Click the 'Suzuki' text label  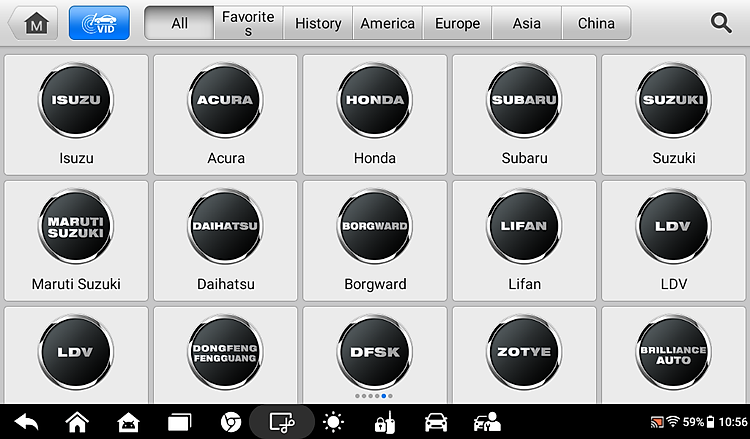point(673,158)
